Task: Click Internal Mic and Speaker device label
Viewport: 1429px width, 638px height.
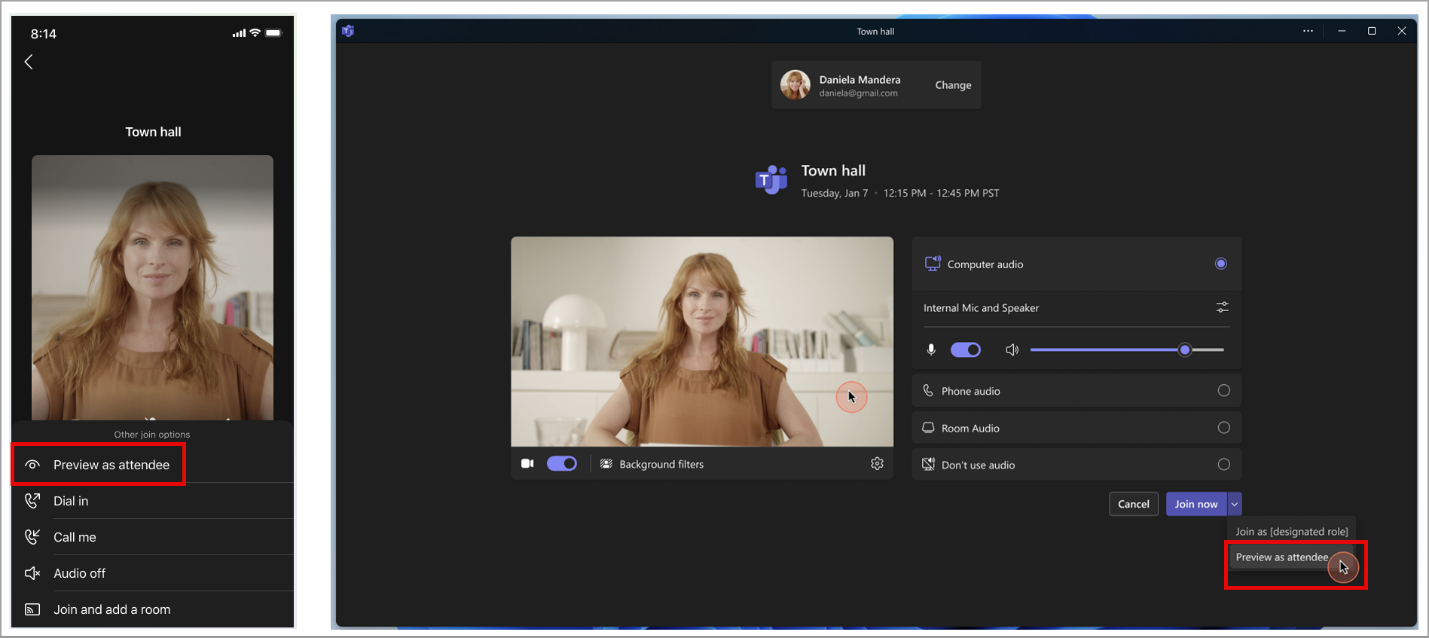Action: click(x=981, y=308)
